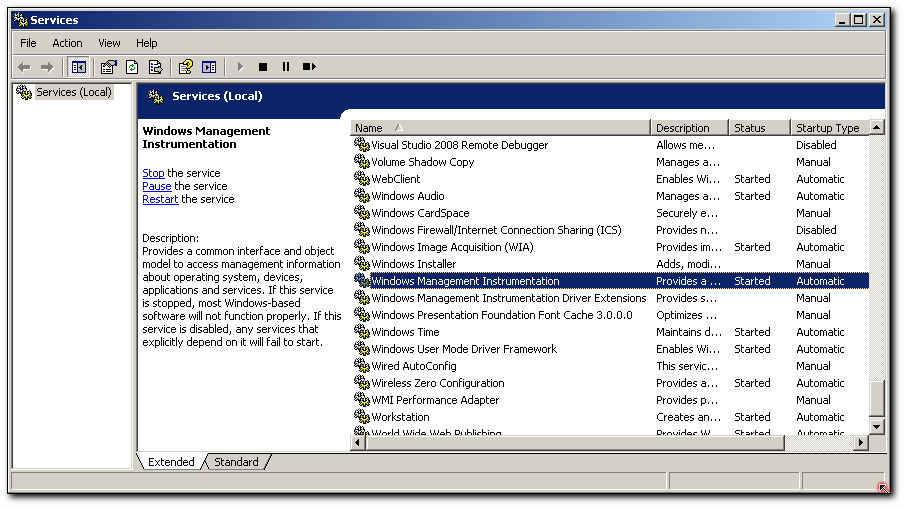Click Started status of Workstation row
The image size is (904, 507).
click(x=752, y=417)
